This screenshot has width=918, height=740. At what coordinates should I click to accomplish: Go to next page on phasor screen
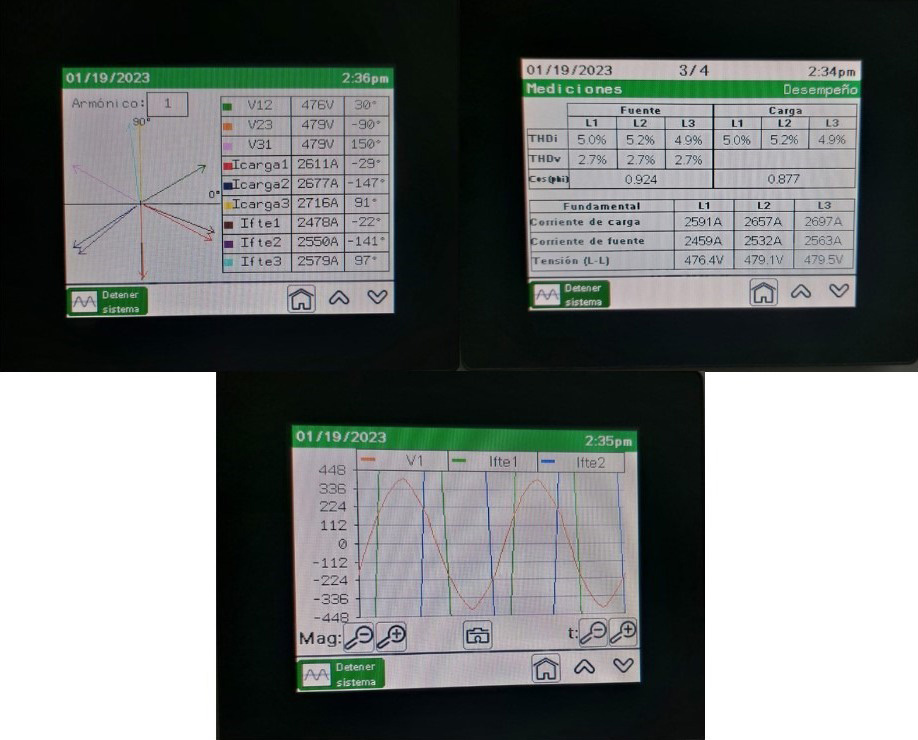[x=377, y=298]
